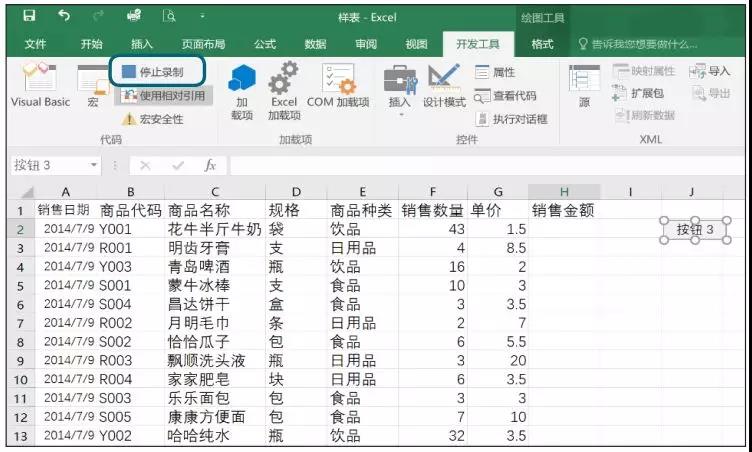The image size is (752, 452).
Task: Click the XML 源 source icon
Action: click(x=584, y=85)
